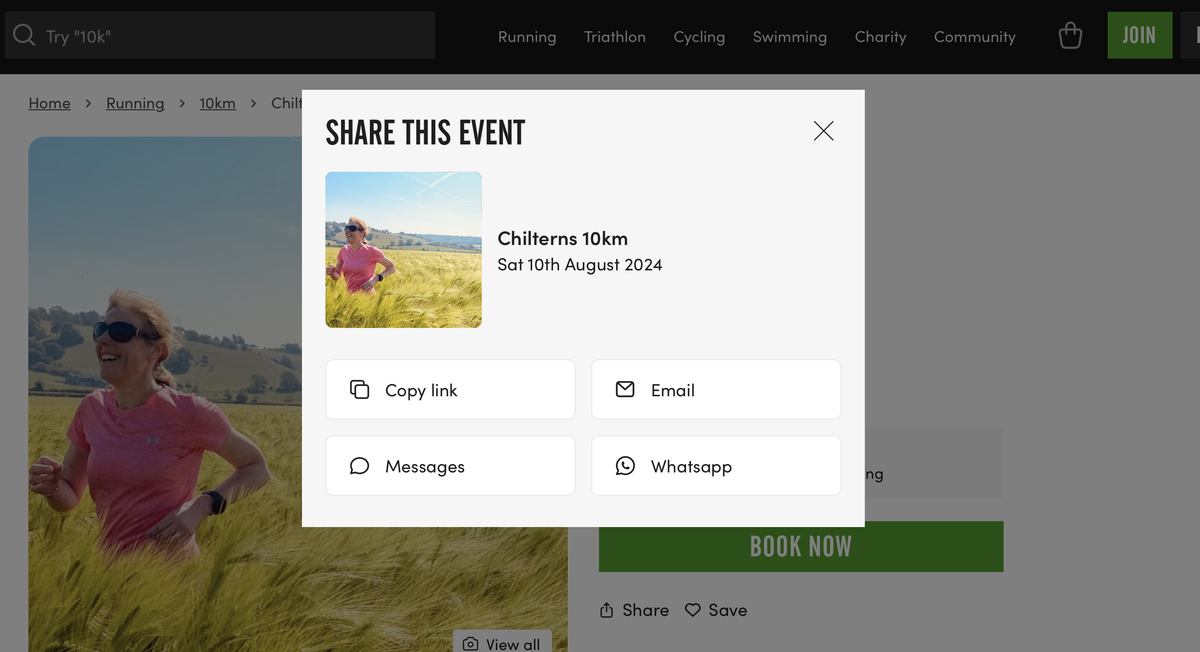Screen dimensions: 1200x652
Task: Open the Triathlon menu
Action: click(615, 37)
